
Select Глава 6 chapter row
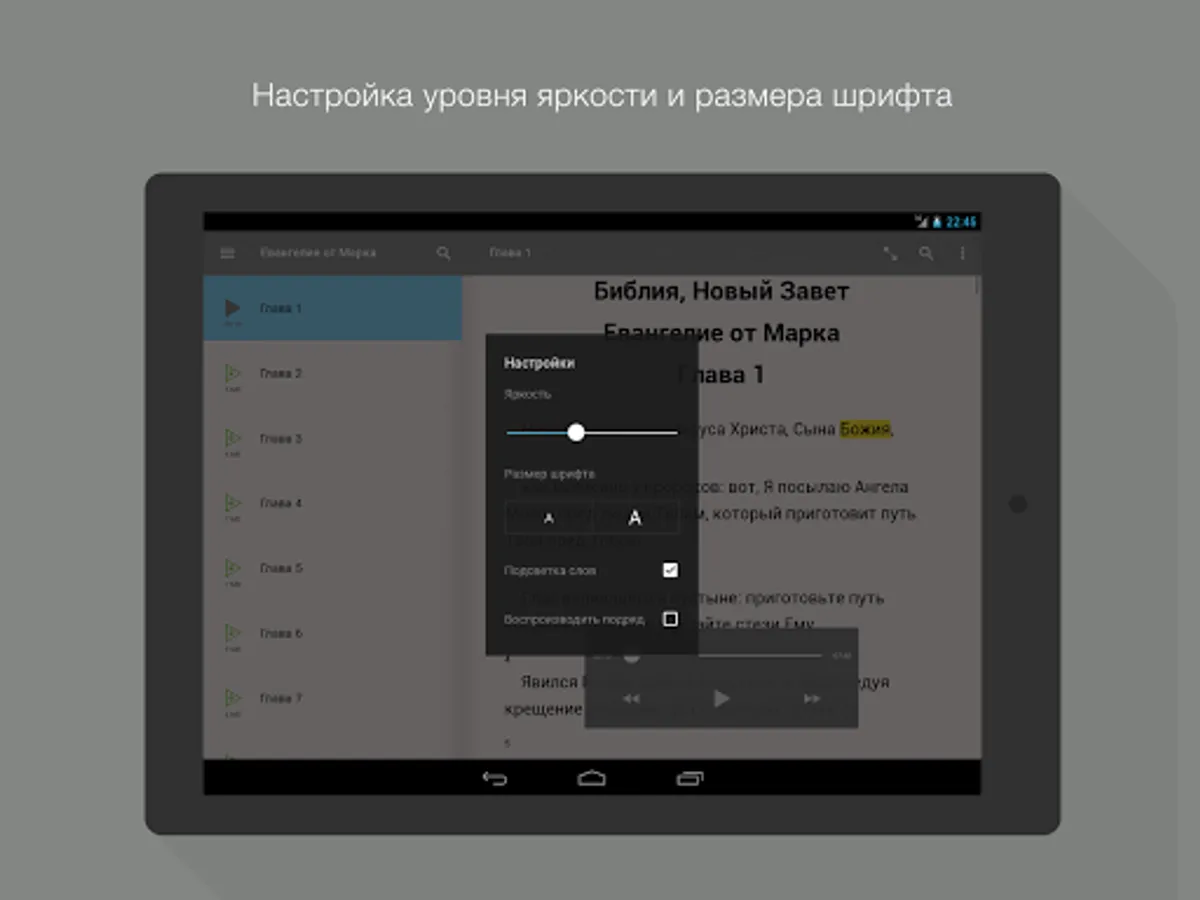coord(333,634)
